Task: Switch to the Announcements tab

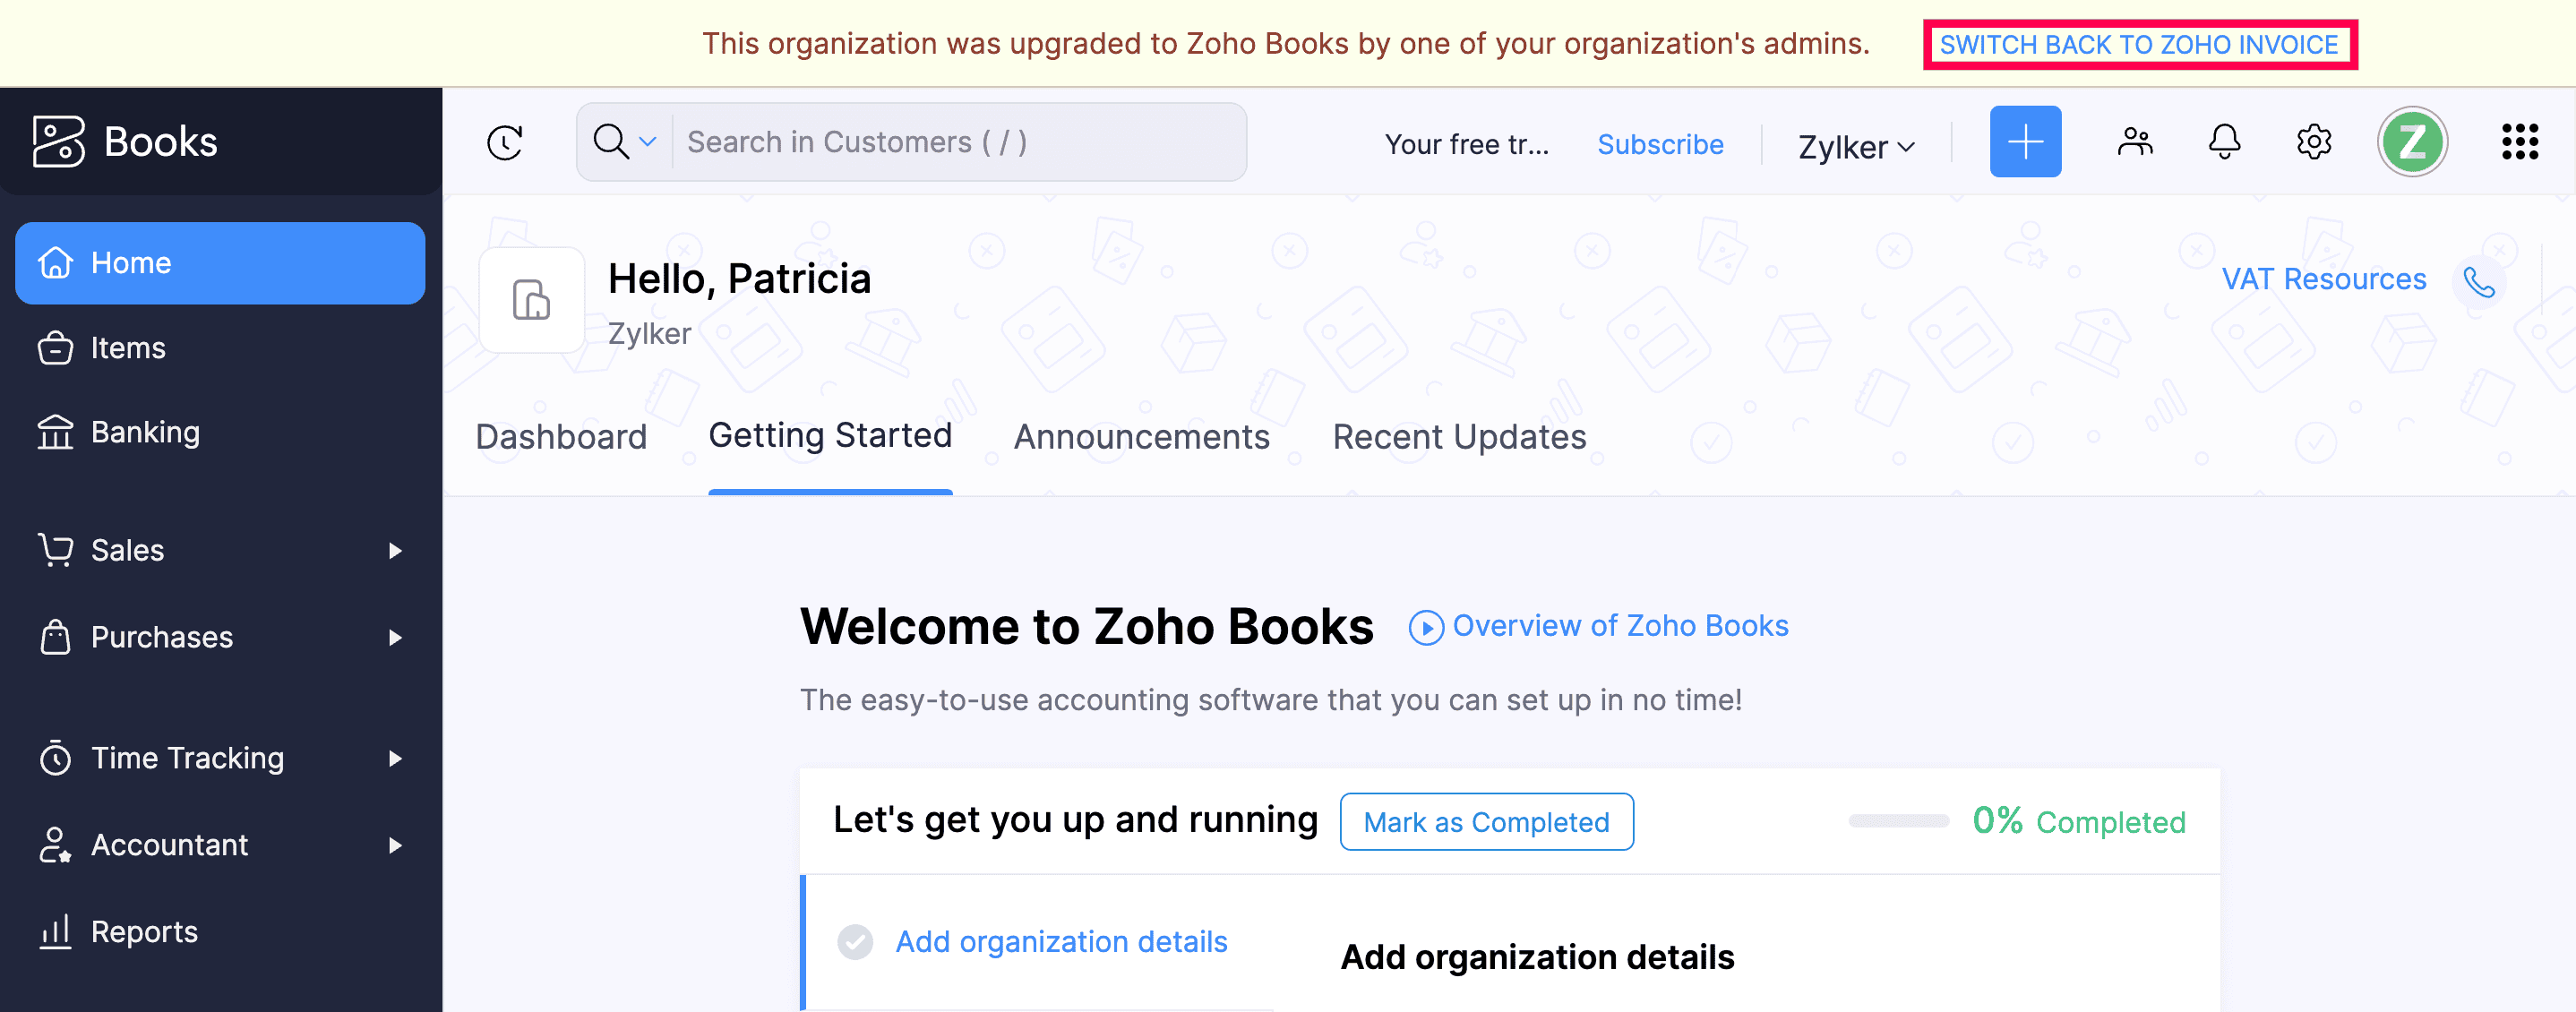Action: click(x=1140, y=435)
